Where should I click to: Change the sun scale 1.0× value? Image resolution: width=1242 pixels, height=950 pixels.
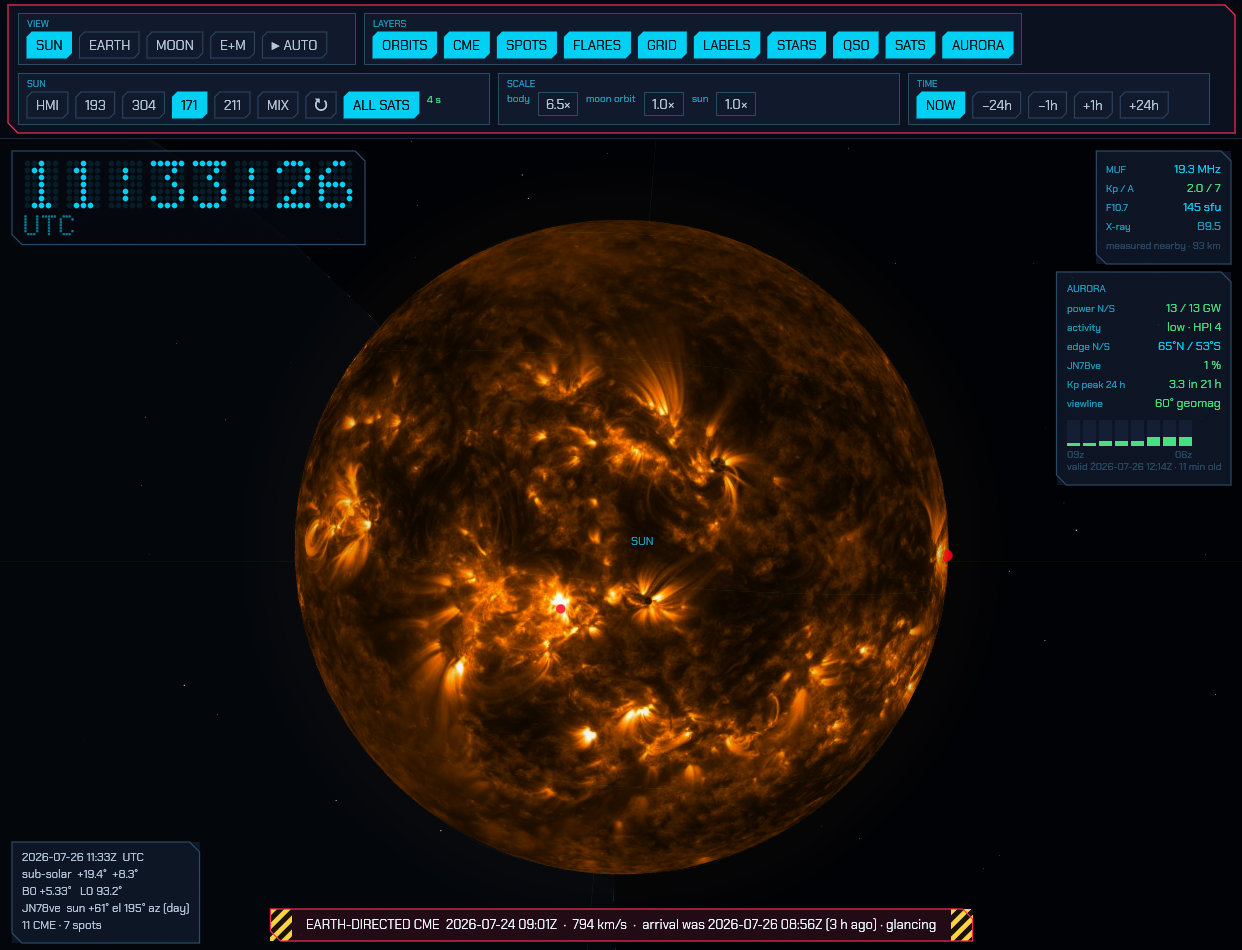coord(736,104)
